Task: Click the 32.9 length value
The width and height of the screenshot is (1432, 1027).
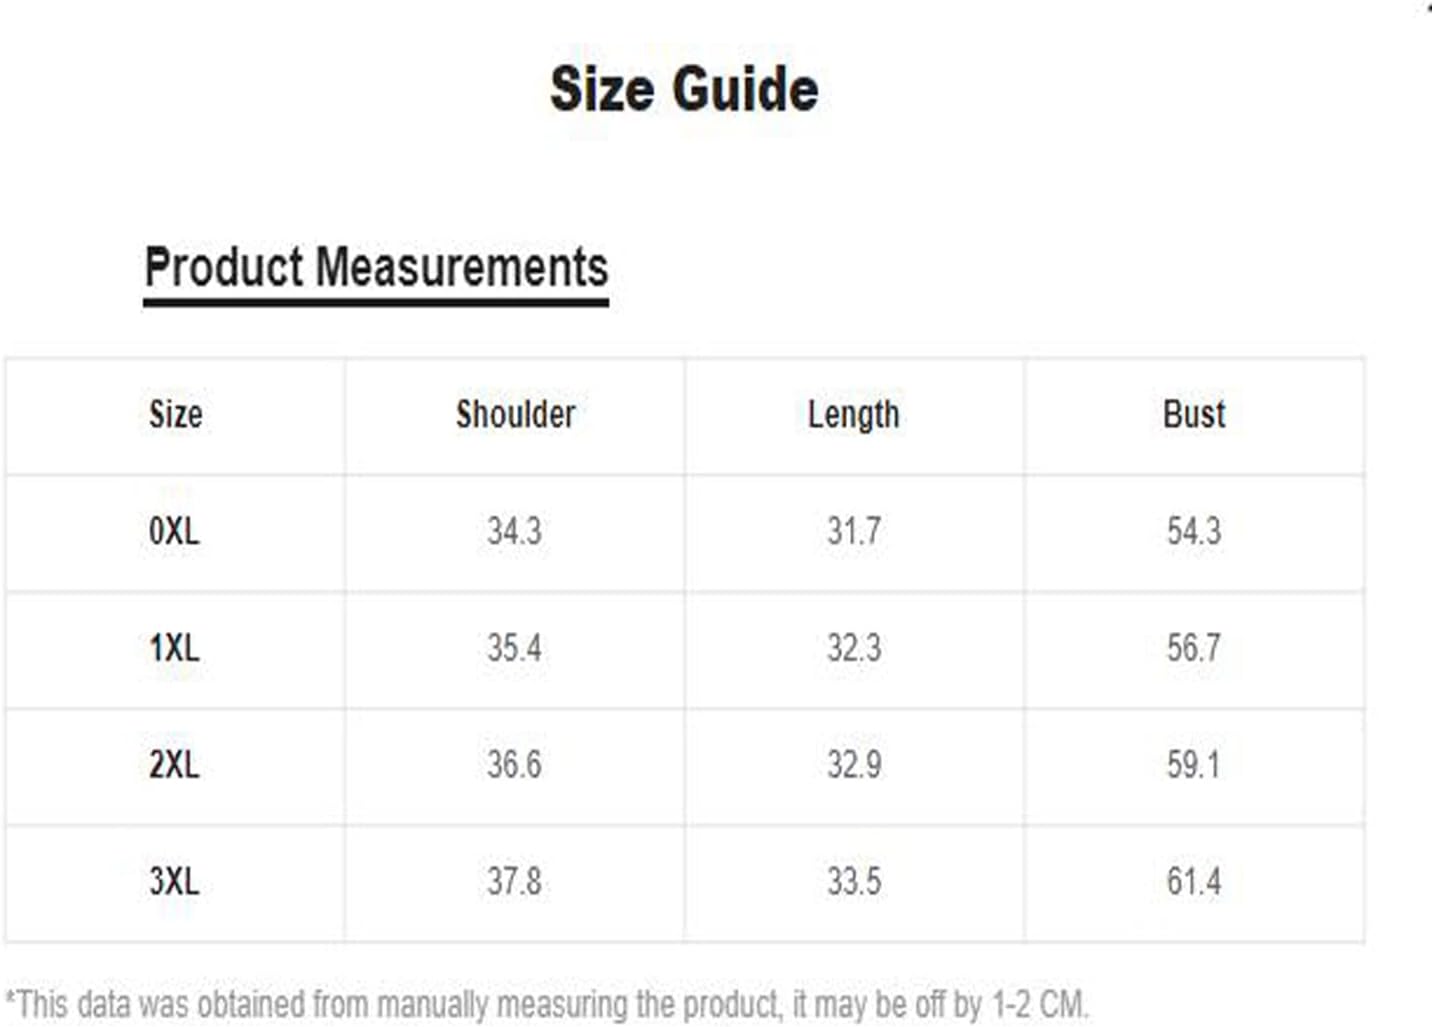Action: click(854, 765)
